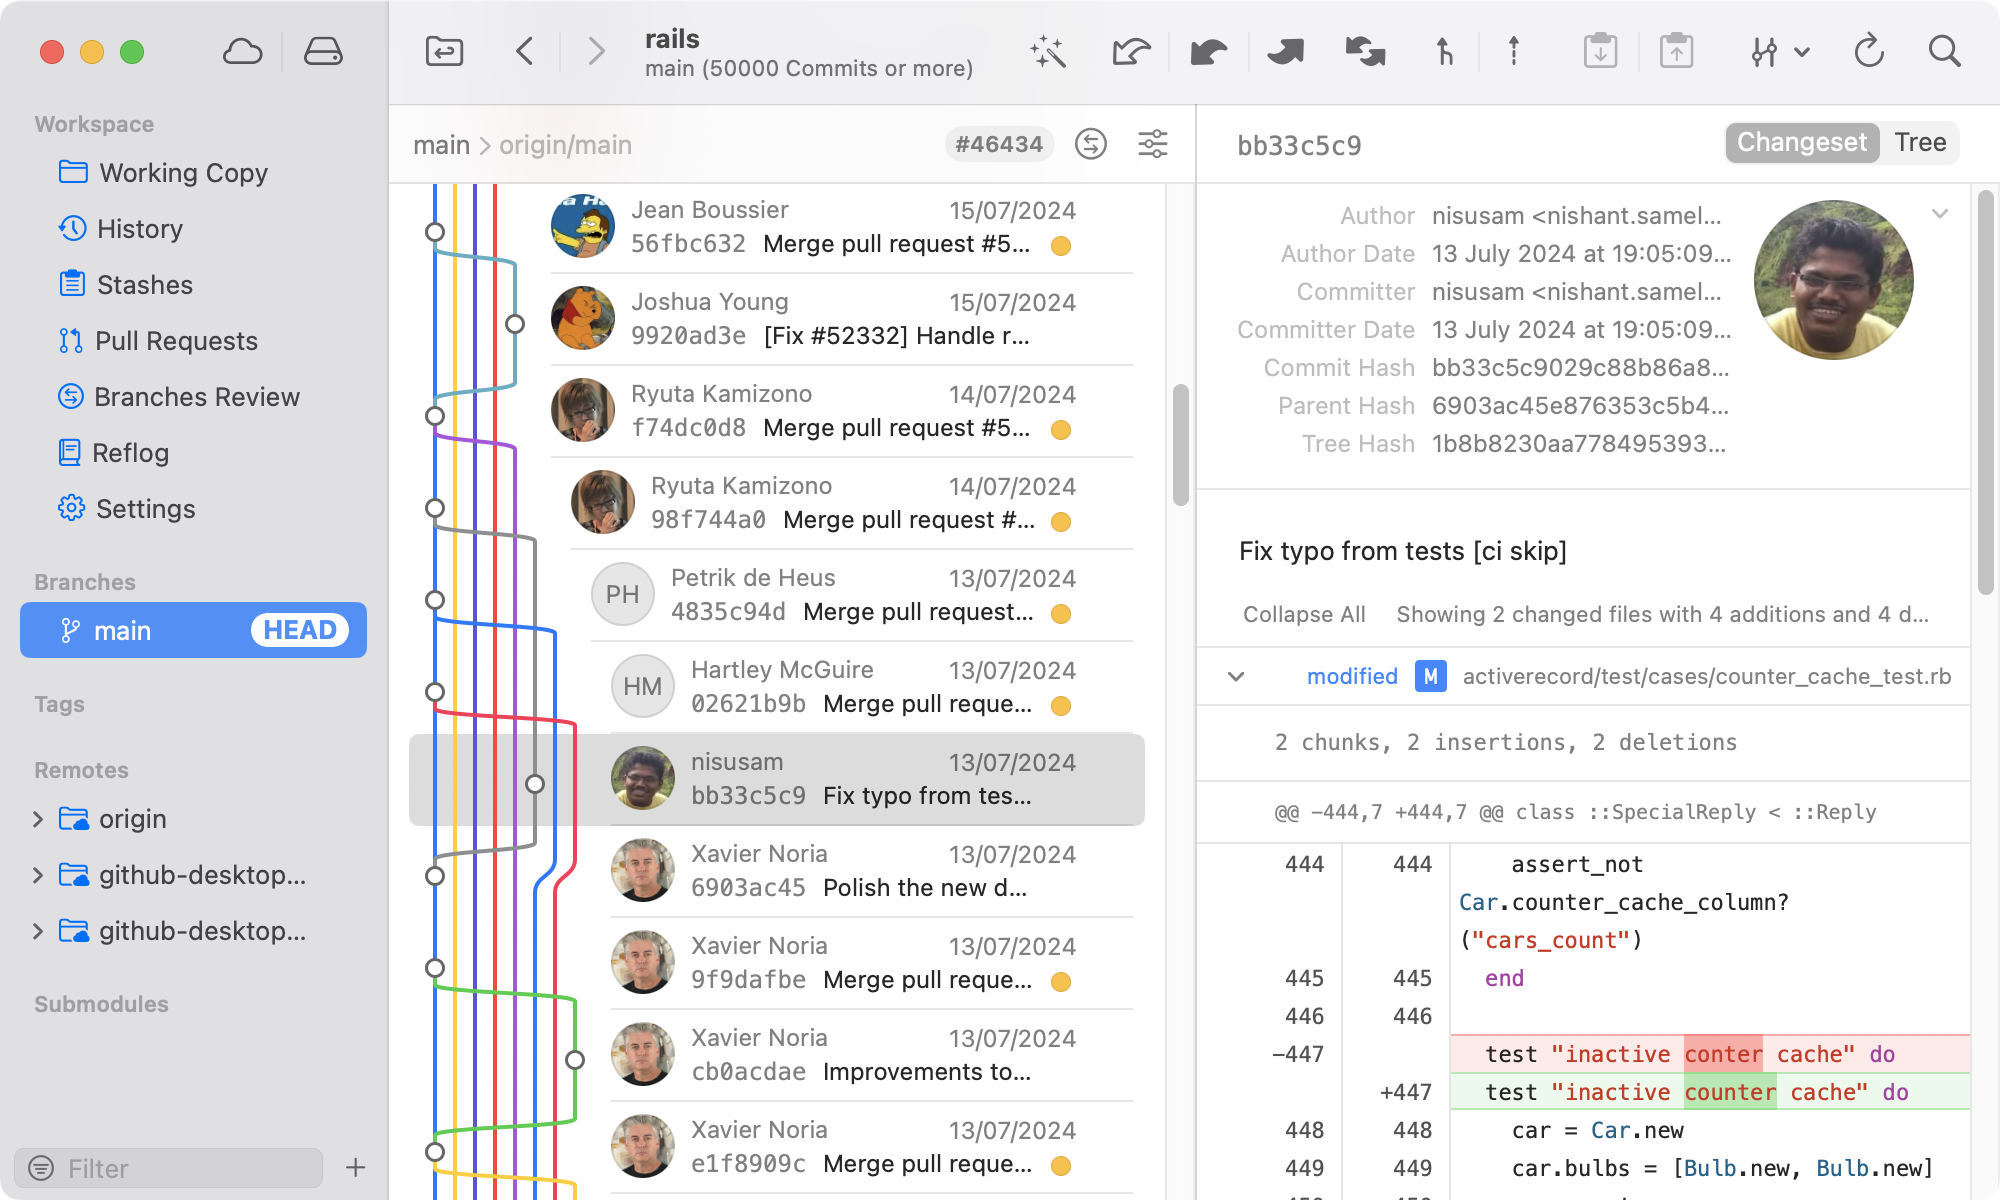Open the search icon in the toolbar
Image resolution: width=2000 pixels, height=1200 pixels.
tap(1944, 50)
